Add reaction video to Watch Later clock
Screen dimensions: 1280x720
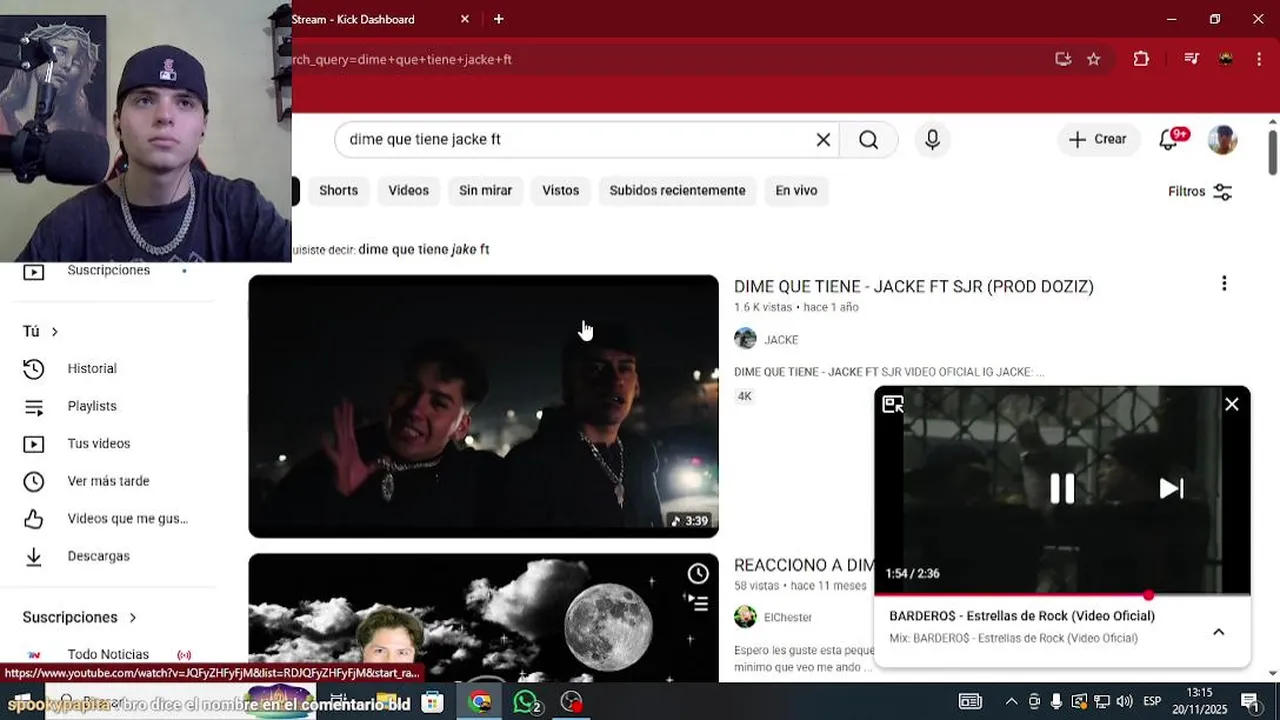(698, 574)
